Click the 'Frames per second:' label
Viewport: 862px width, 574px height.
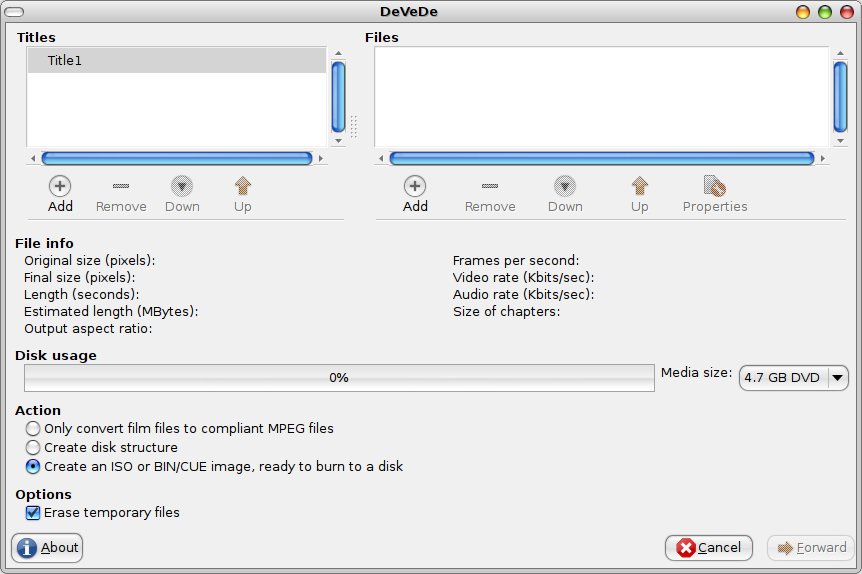516,261
